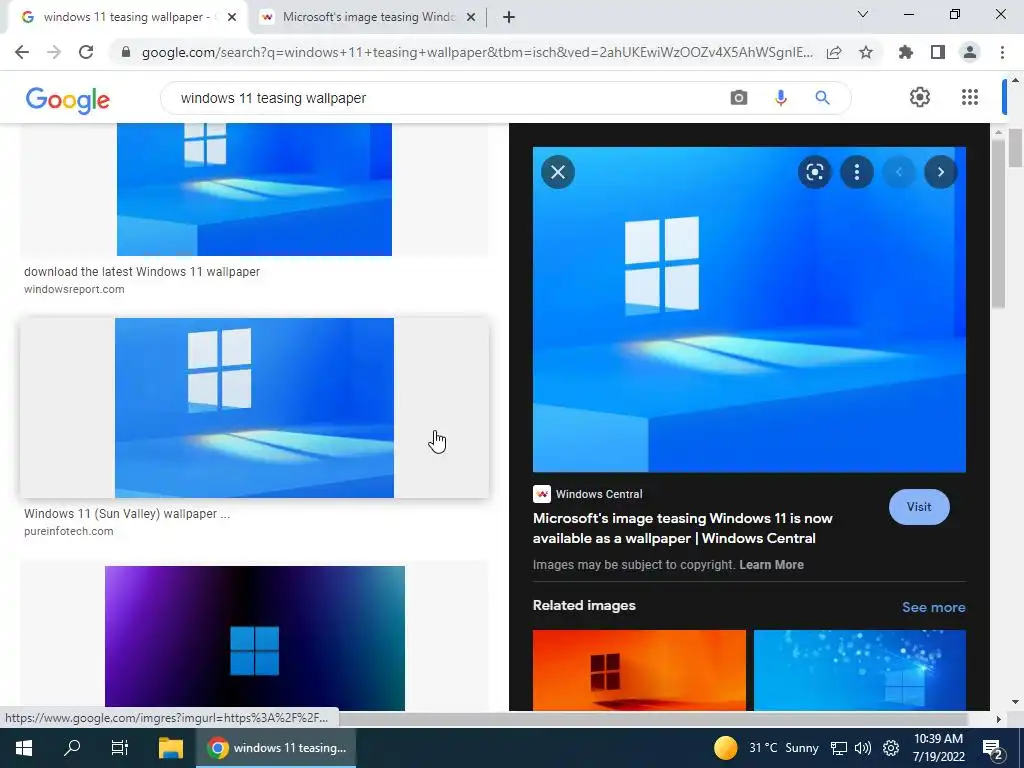Search by image using camera icon
Viewport: 1024px width, 768px height.
pos(739,98)
